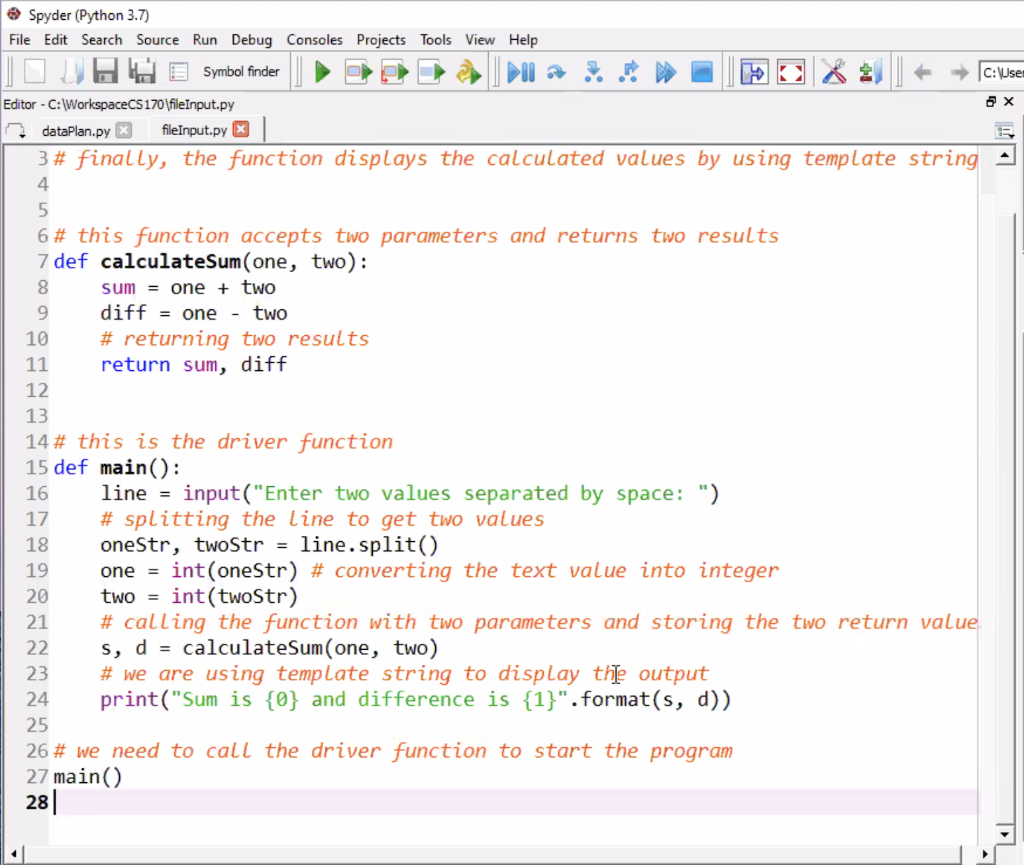Open the Search menu

[101, 40]
